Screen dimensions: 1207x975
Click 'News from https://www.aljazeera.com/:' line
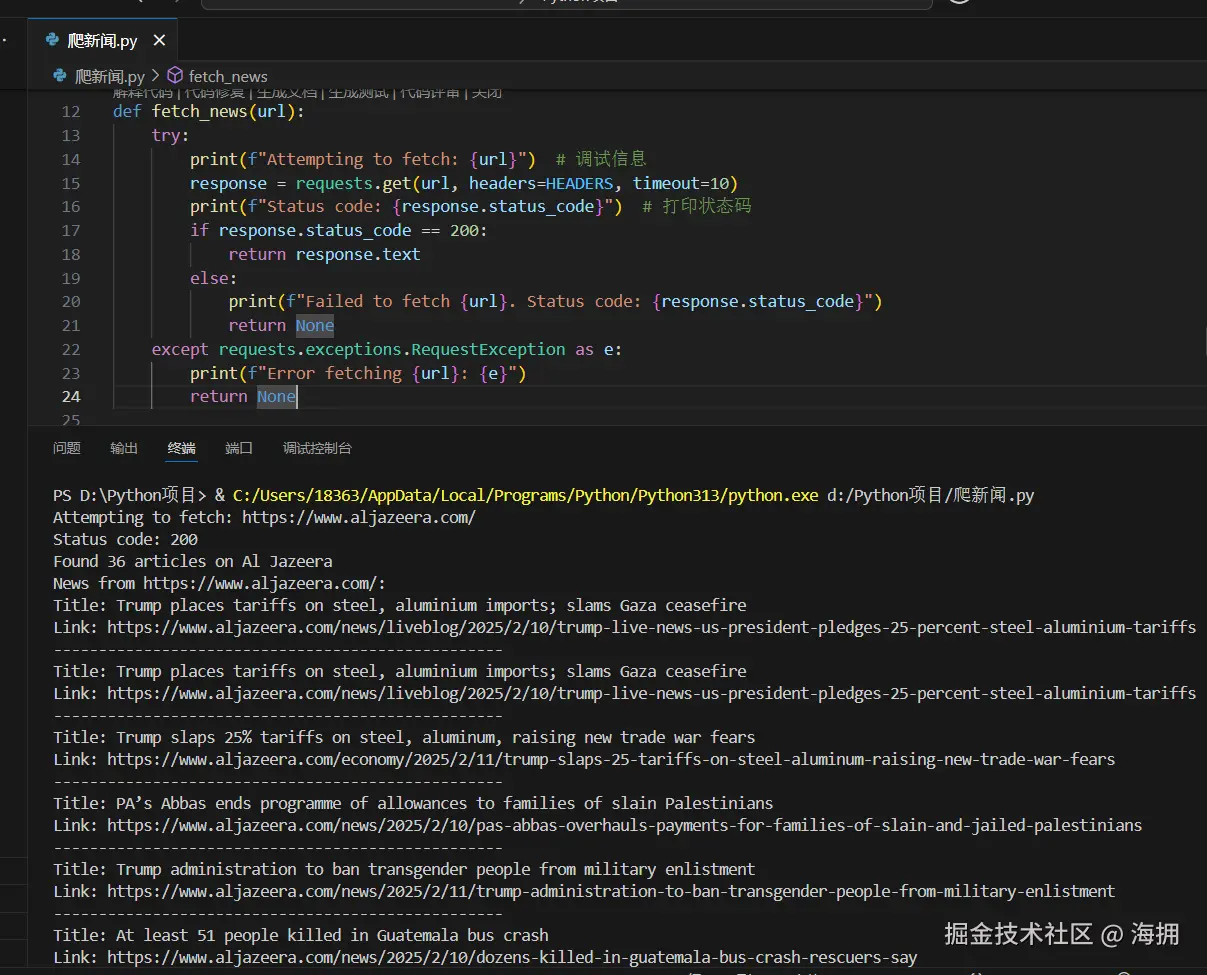click(219, 583)
